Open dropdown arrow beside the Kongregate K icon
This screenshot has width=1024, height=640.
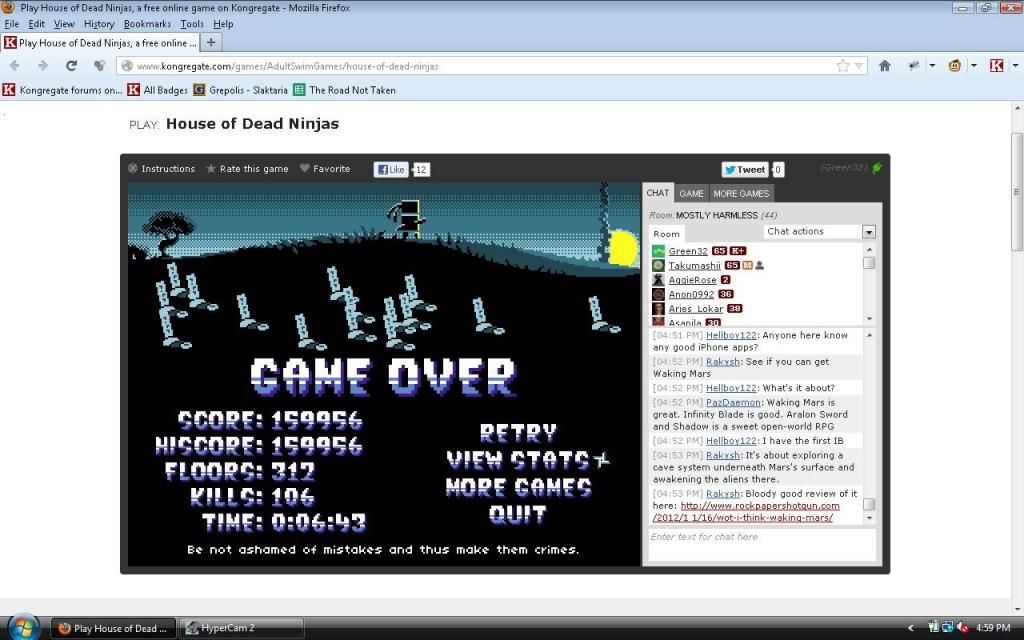[1015, 66]
